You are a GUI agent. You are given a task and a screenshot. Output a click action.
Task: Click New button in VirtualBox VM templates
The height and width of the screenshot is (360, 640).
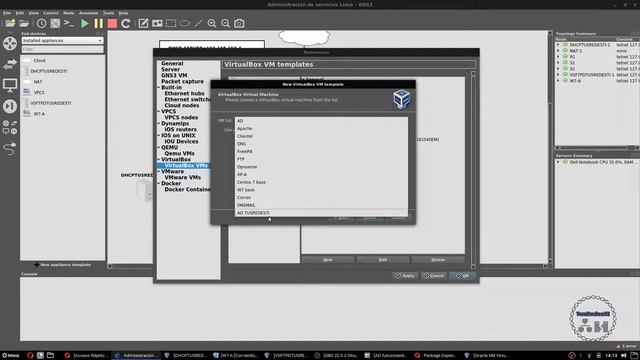[x=328, y=260]
